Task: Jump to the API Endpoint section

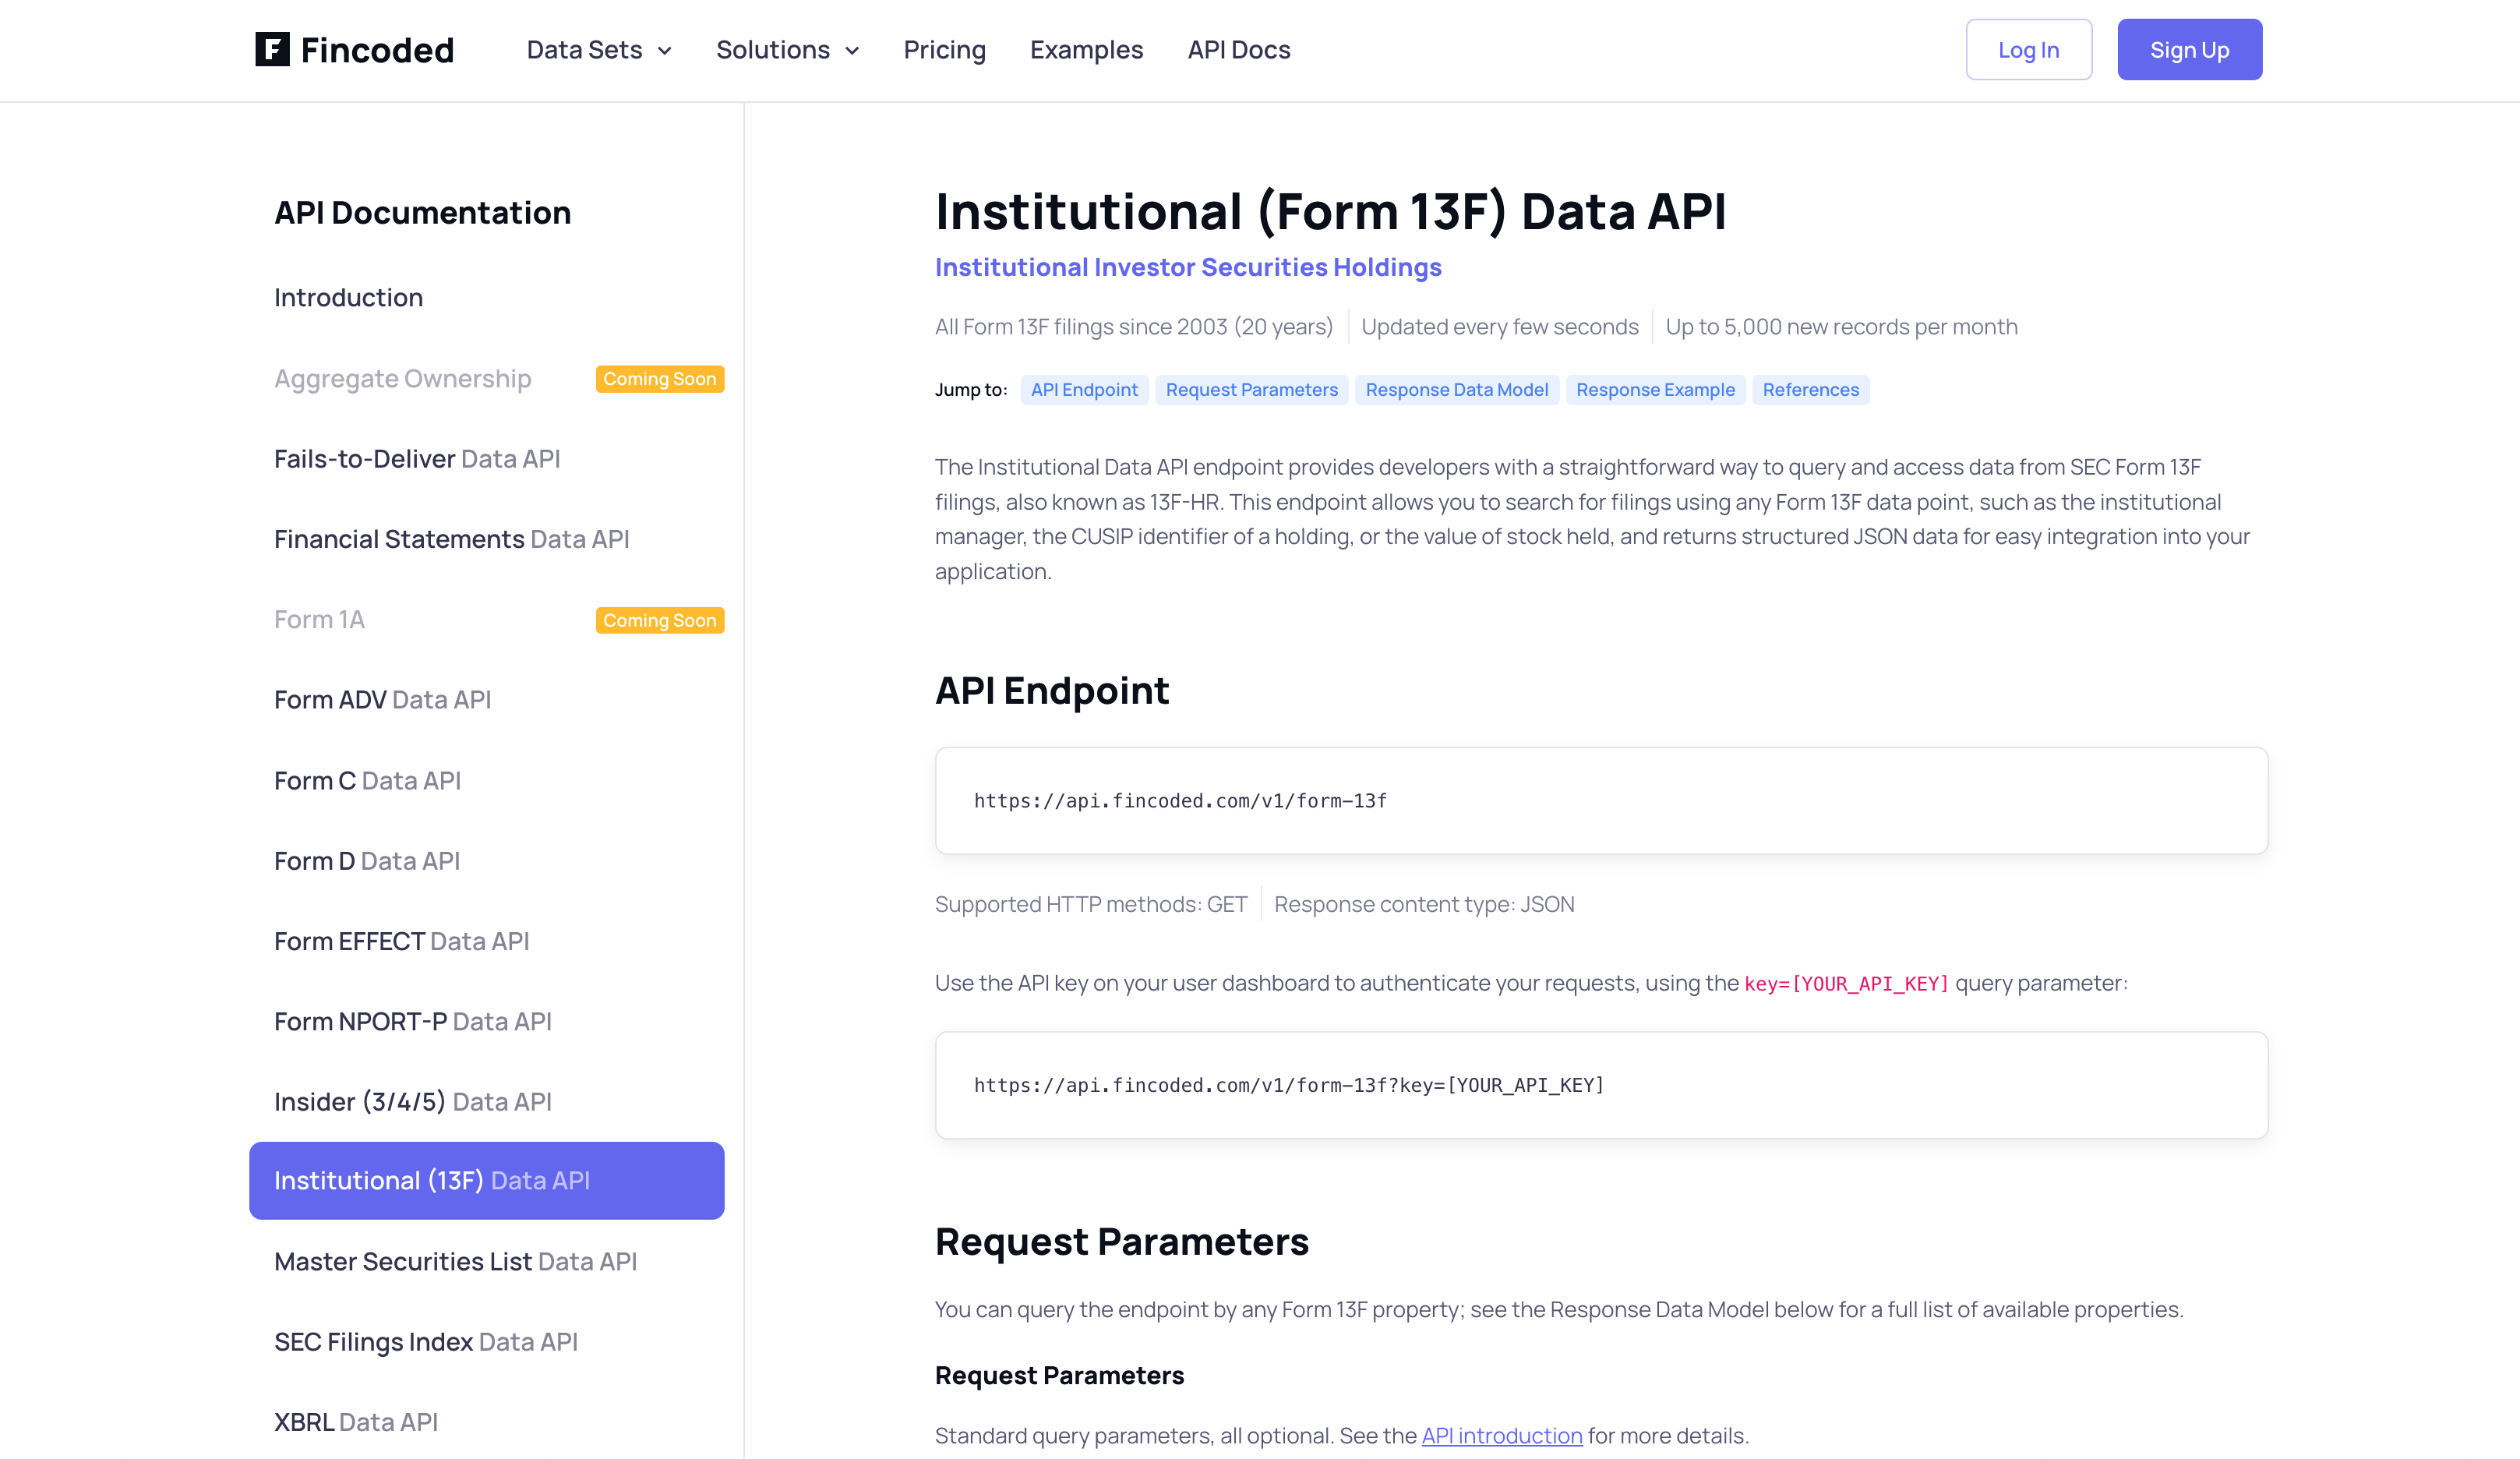Action: (1084, 390)
